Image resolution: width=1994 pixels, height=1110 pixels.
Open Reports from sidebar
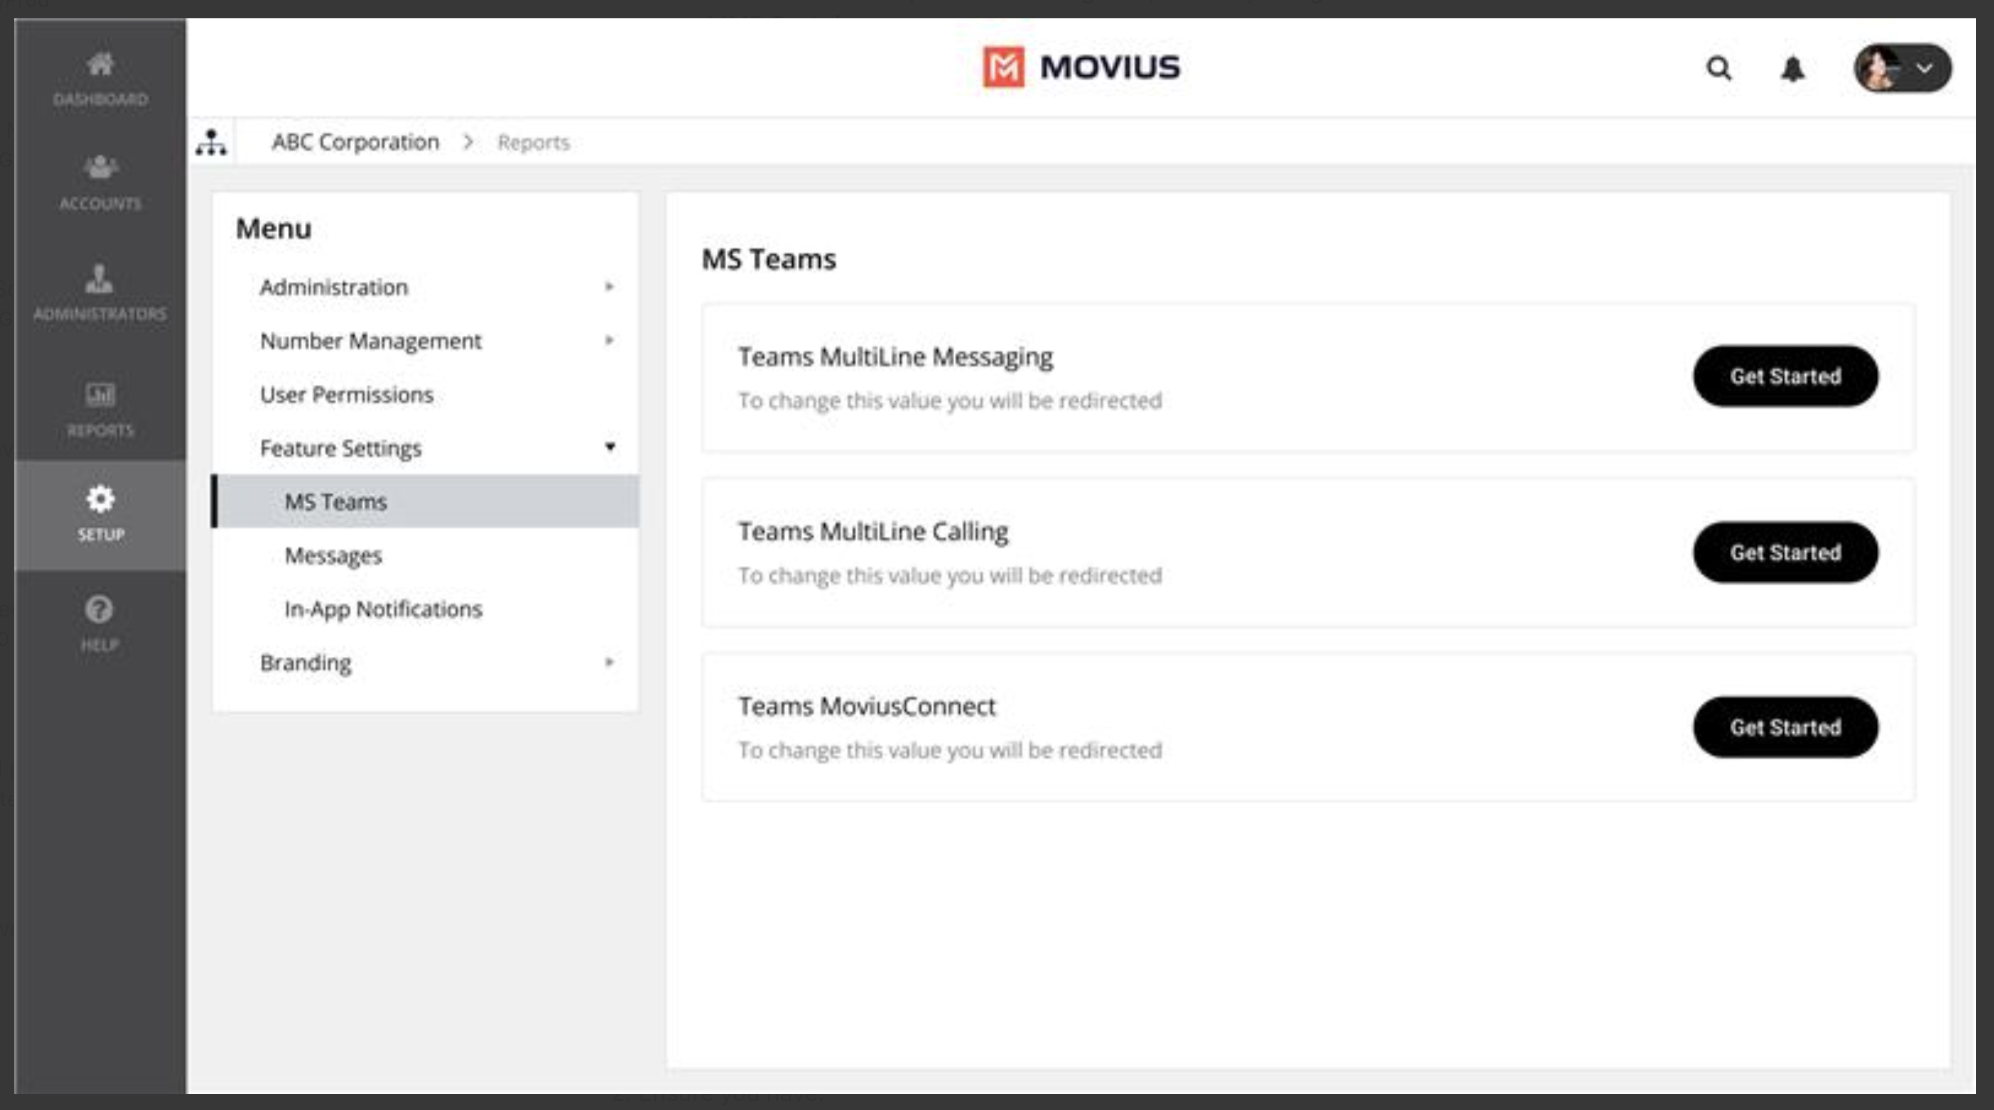(100, 408)
